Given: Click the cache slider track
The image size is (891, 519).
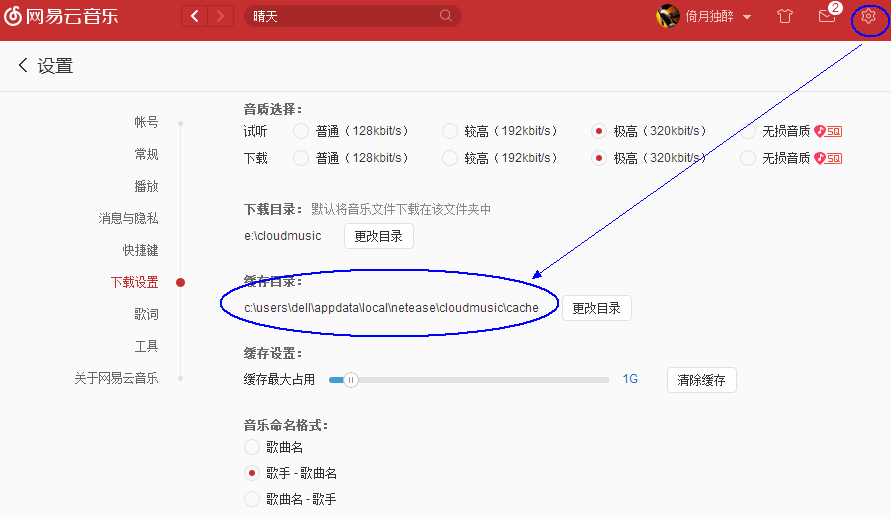Looking at the screenshot, I should [x=469, y=380].
